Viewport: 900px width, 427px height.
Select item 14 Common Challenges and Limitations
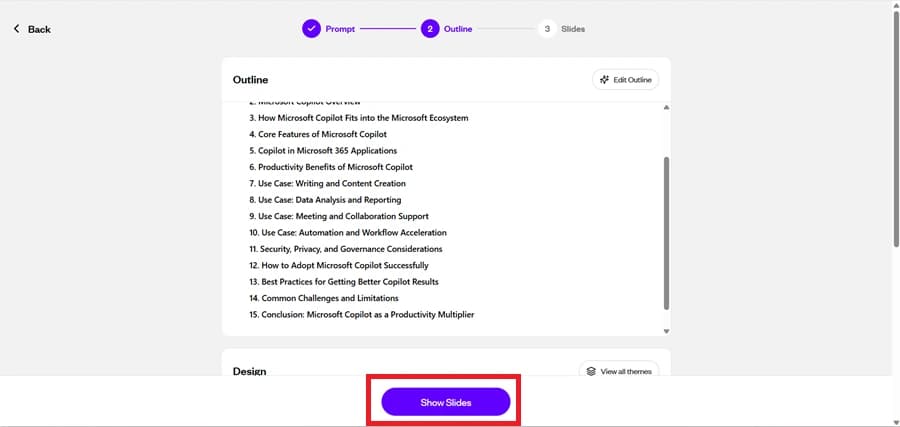pyautogui.click(x=324, y=298)
